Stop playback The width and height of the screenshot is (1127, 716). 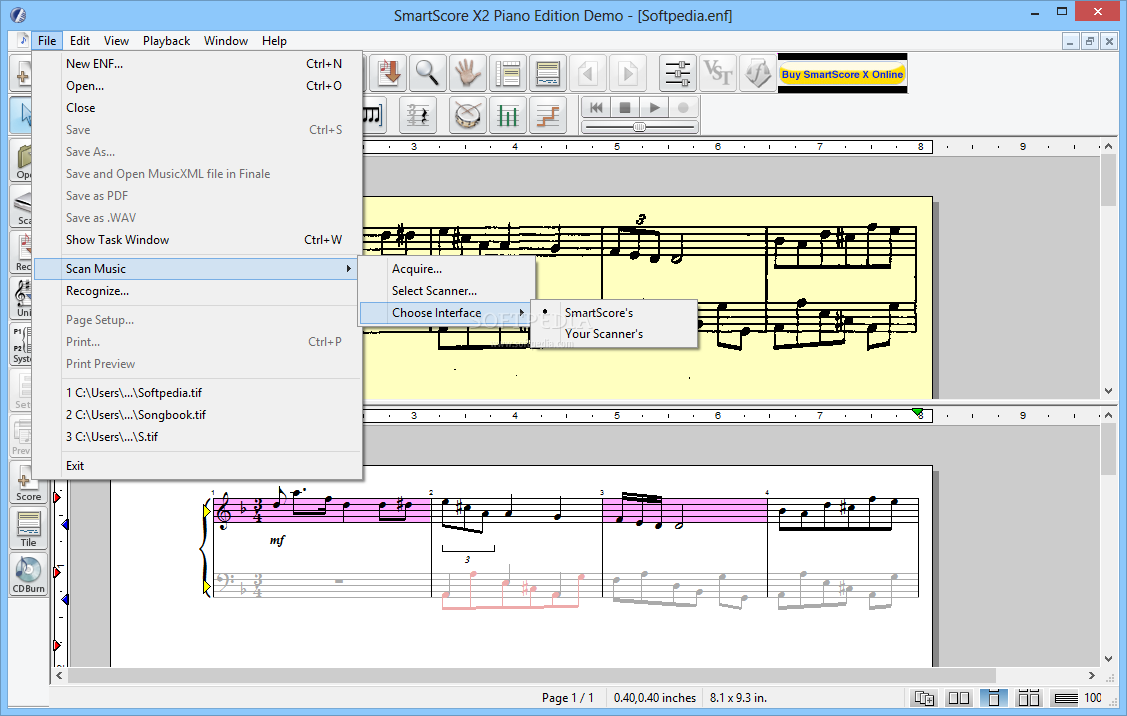click(625, 108)
